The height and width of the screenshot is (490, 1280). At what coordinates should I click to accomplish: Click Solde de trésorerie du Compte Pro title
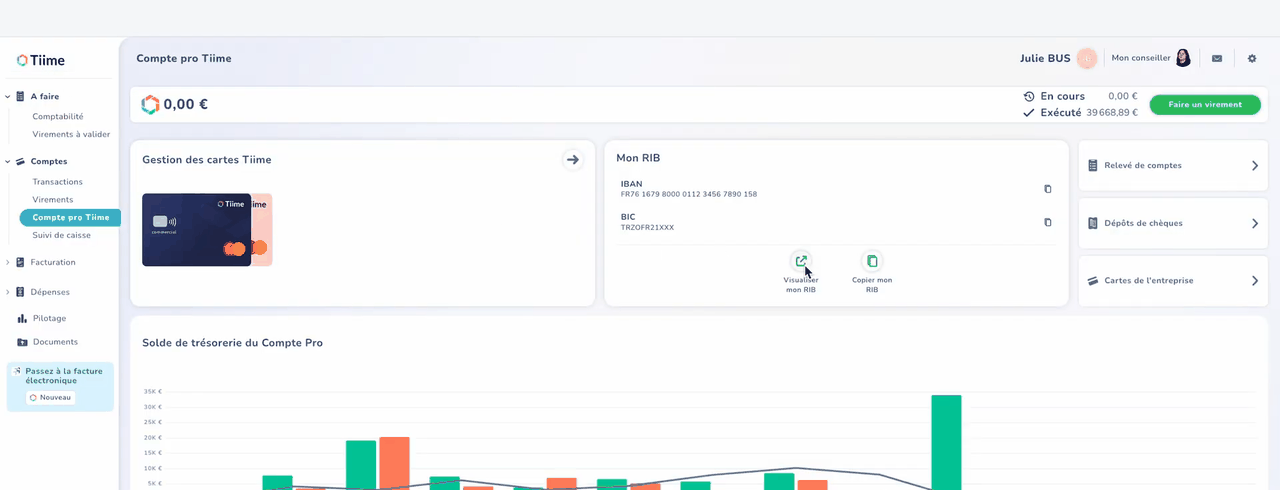click(232, 343)
